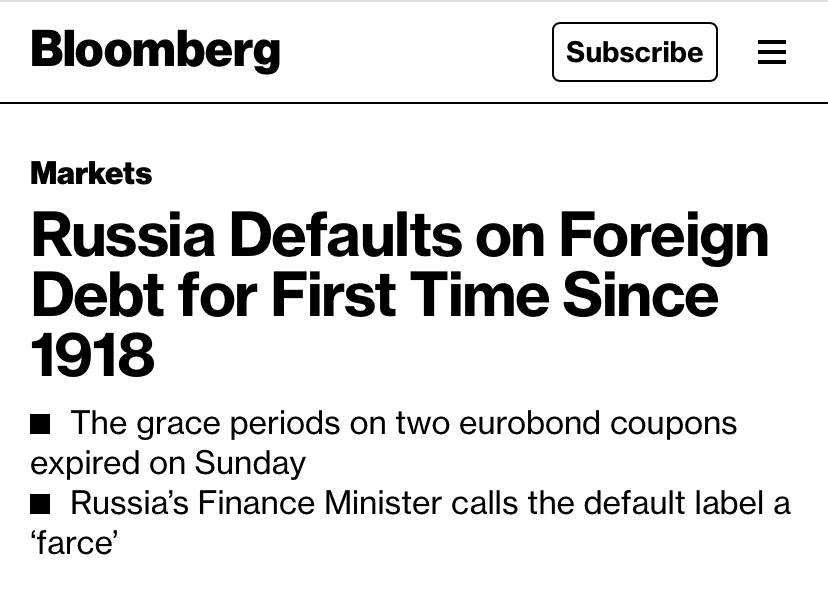Image resolution: width=828 pixels, height=593 pixels.
Task: Click the square bullet before 'Russia's Finance Minister'
Action: [40, 504]
